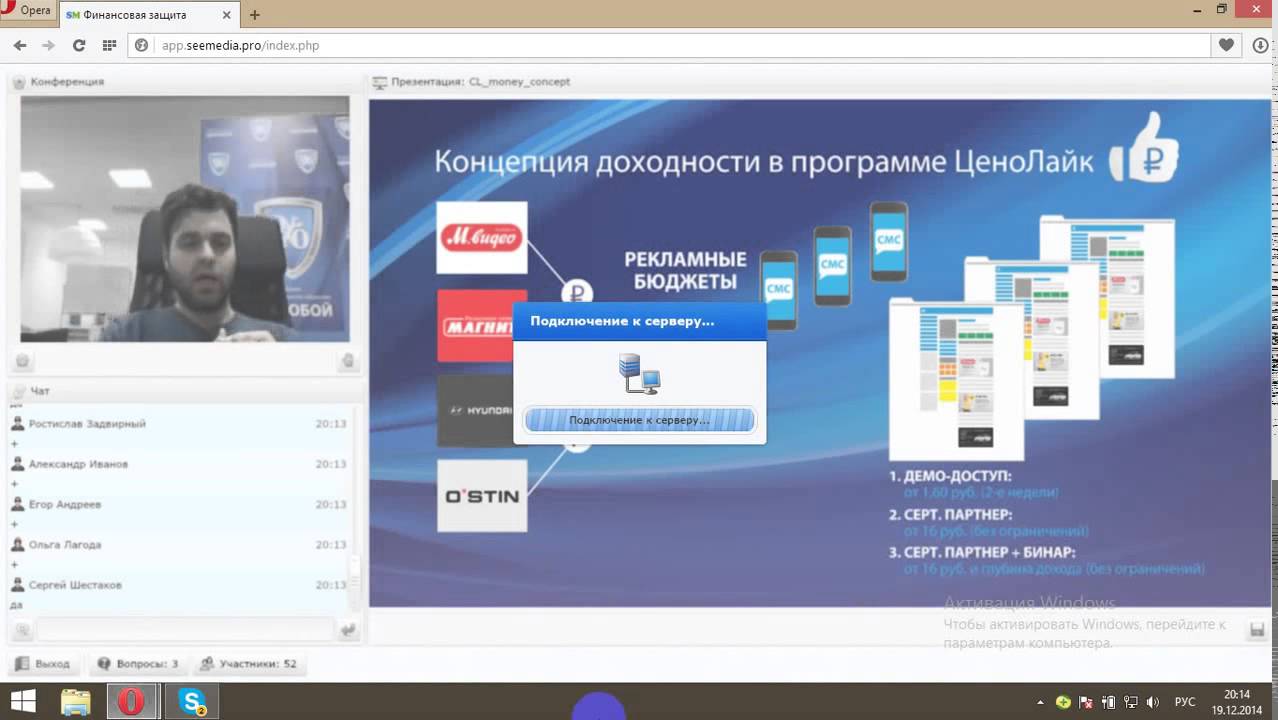Click the save disk icon under presentation
The image size is (1278, 720).
[x=1258, y=629]
